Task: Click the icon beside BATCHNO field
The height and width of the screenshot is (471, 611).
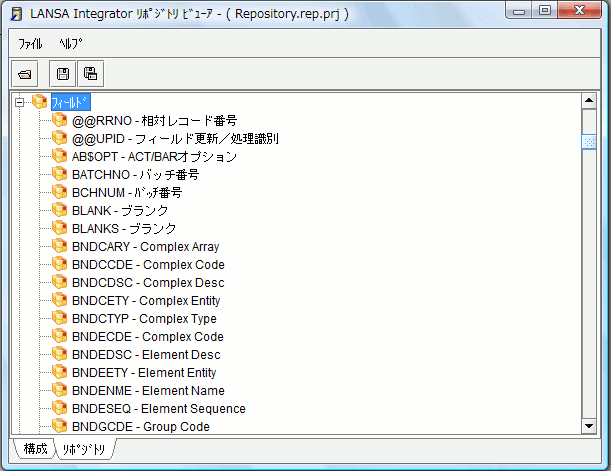Action: click(x=59, y=174)
